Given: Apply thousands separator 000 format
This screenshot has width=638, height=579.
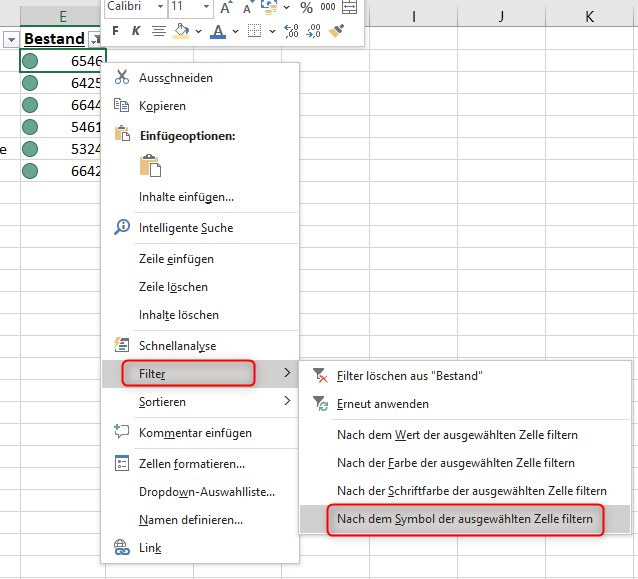Looking at the screenshot, I should [x=328, y=7].
